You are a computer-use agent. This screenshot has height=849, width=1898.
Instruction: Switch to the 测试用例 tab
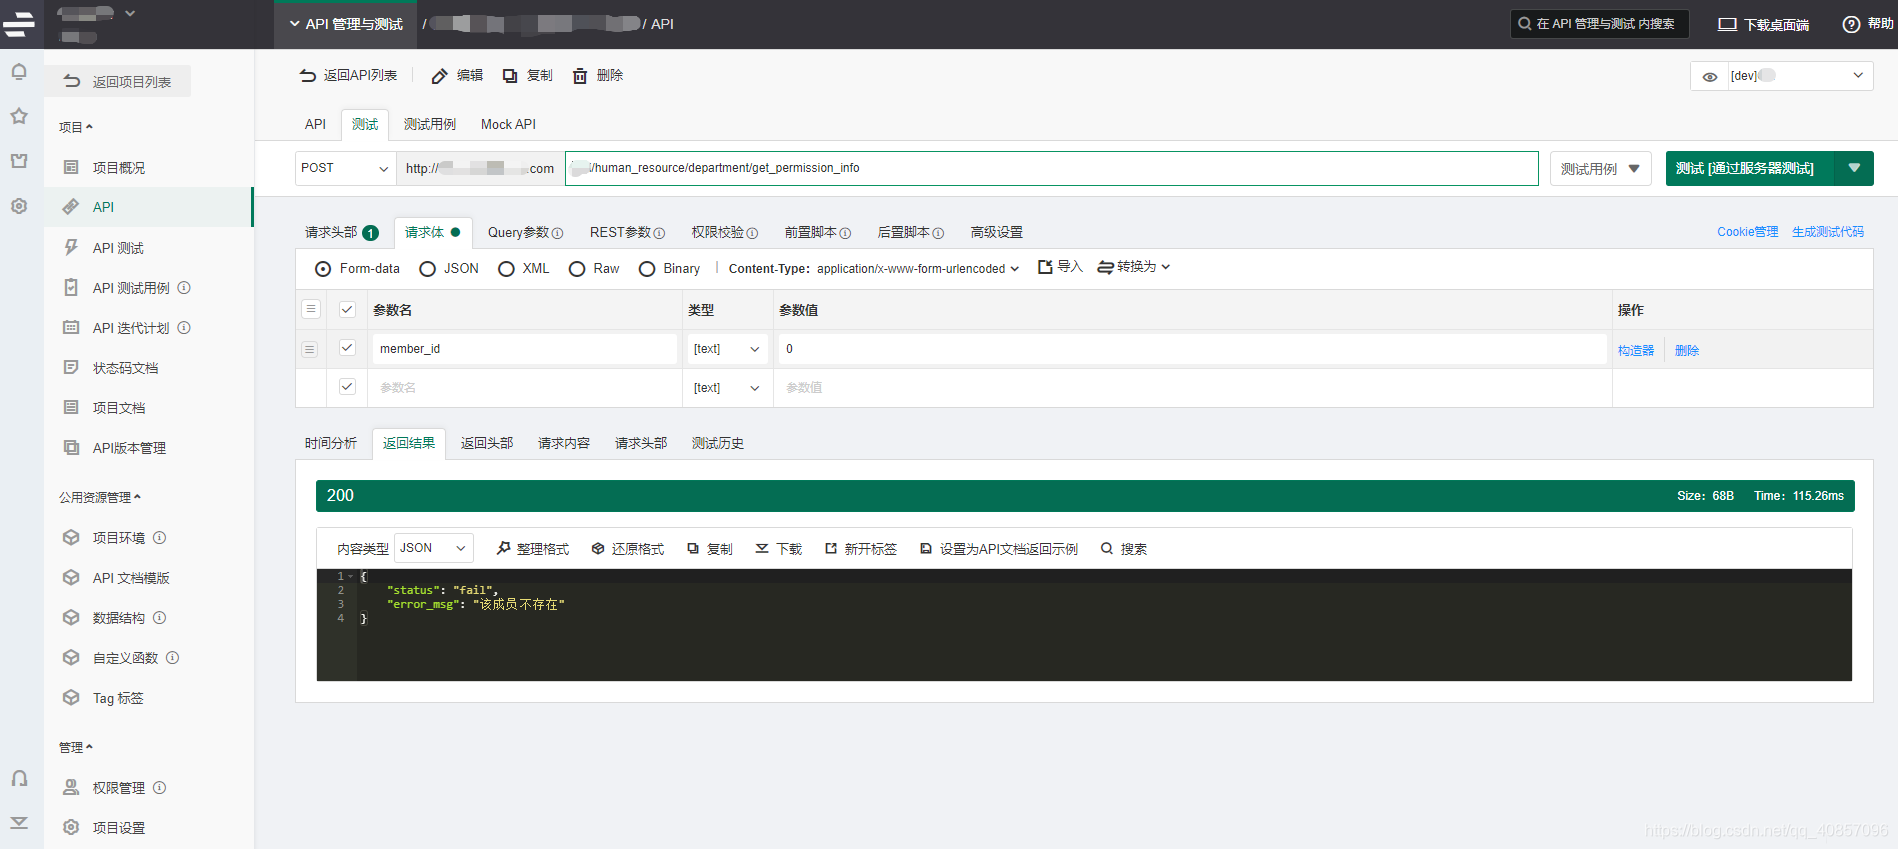pos(430,124)
